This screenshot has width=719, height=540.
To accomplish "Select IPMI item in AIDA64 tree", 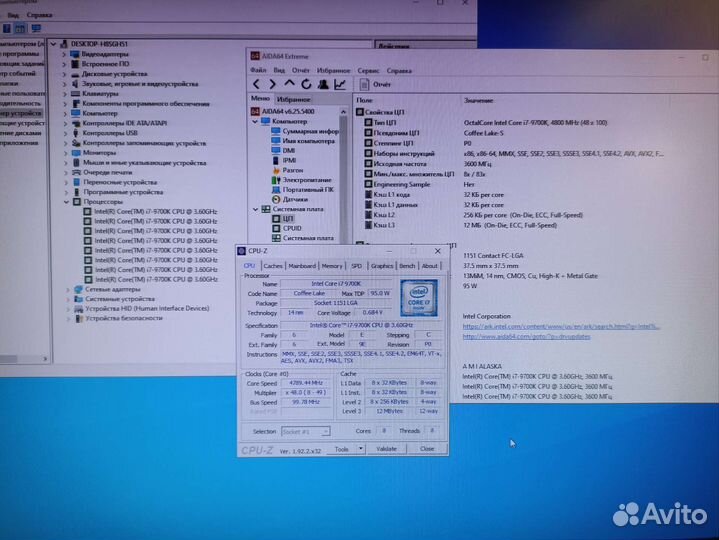I will pyautogui.click(x=284, y=160).
